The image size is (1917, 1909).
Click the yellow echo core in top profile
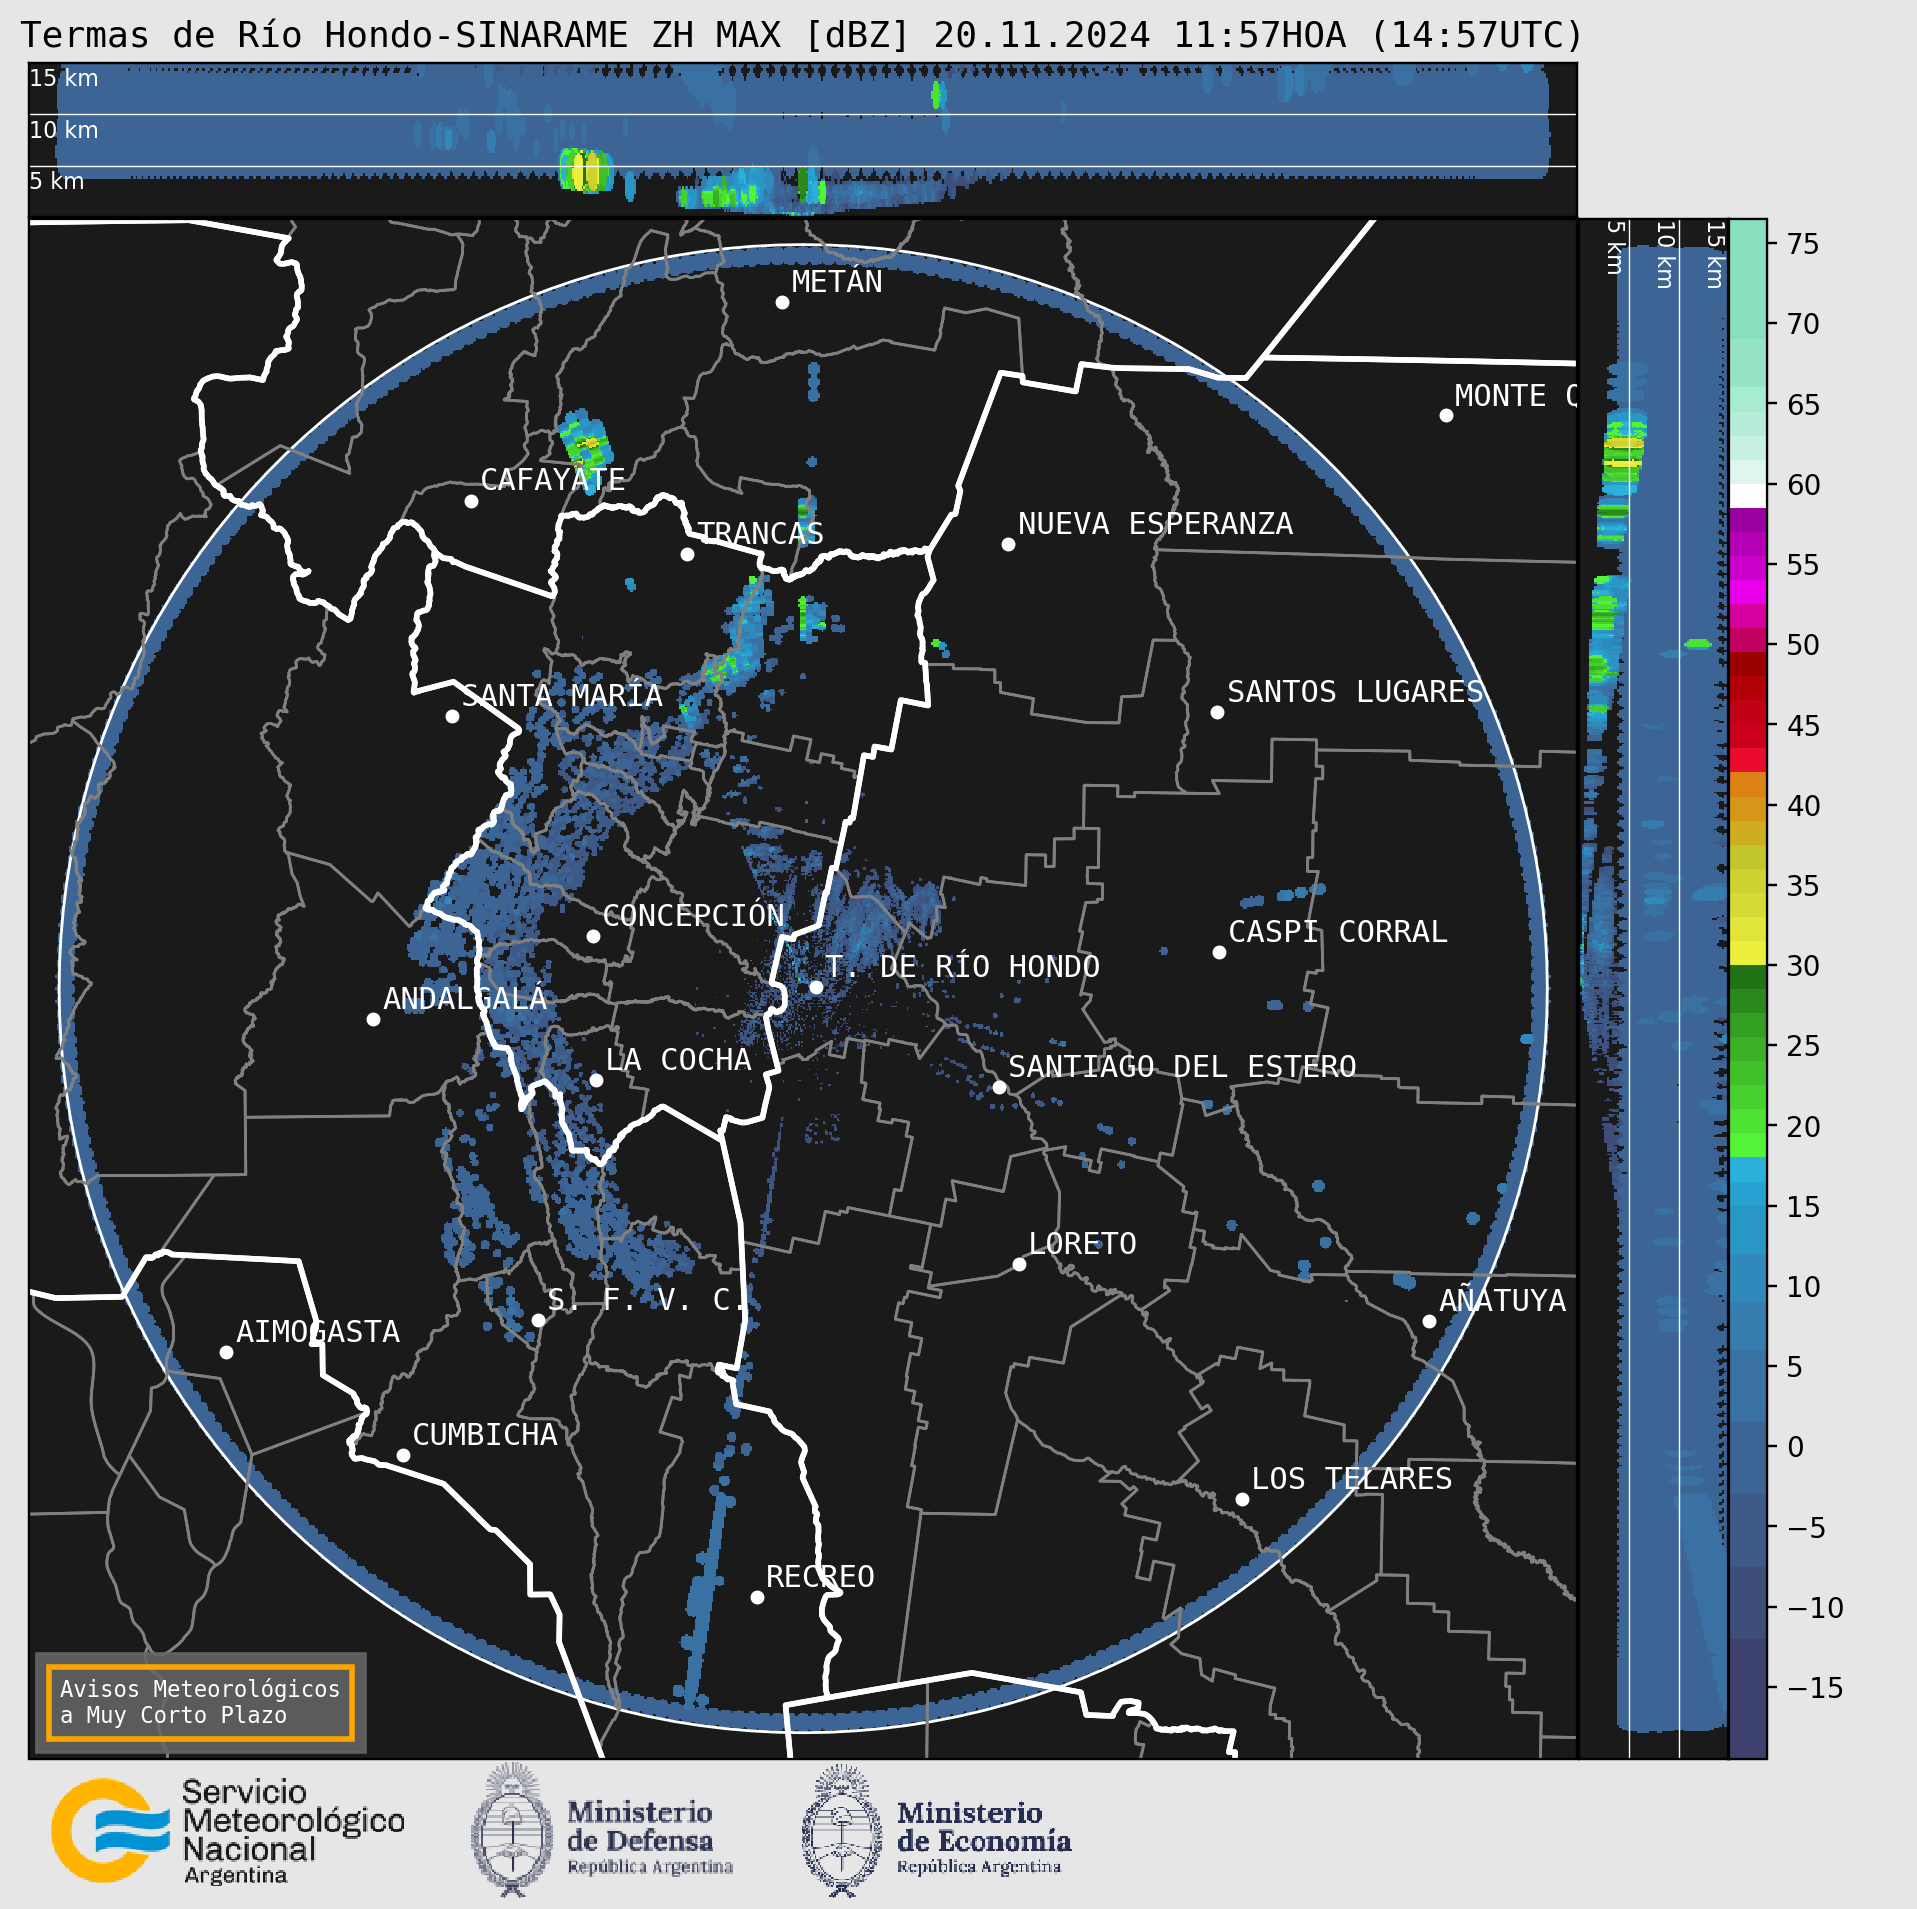[585, 171]
